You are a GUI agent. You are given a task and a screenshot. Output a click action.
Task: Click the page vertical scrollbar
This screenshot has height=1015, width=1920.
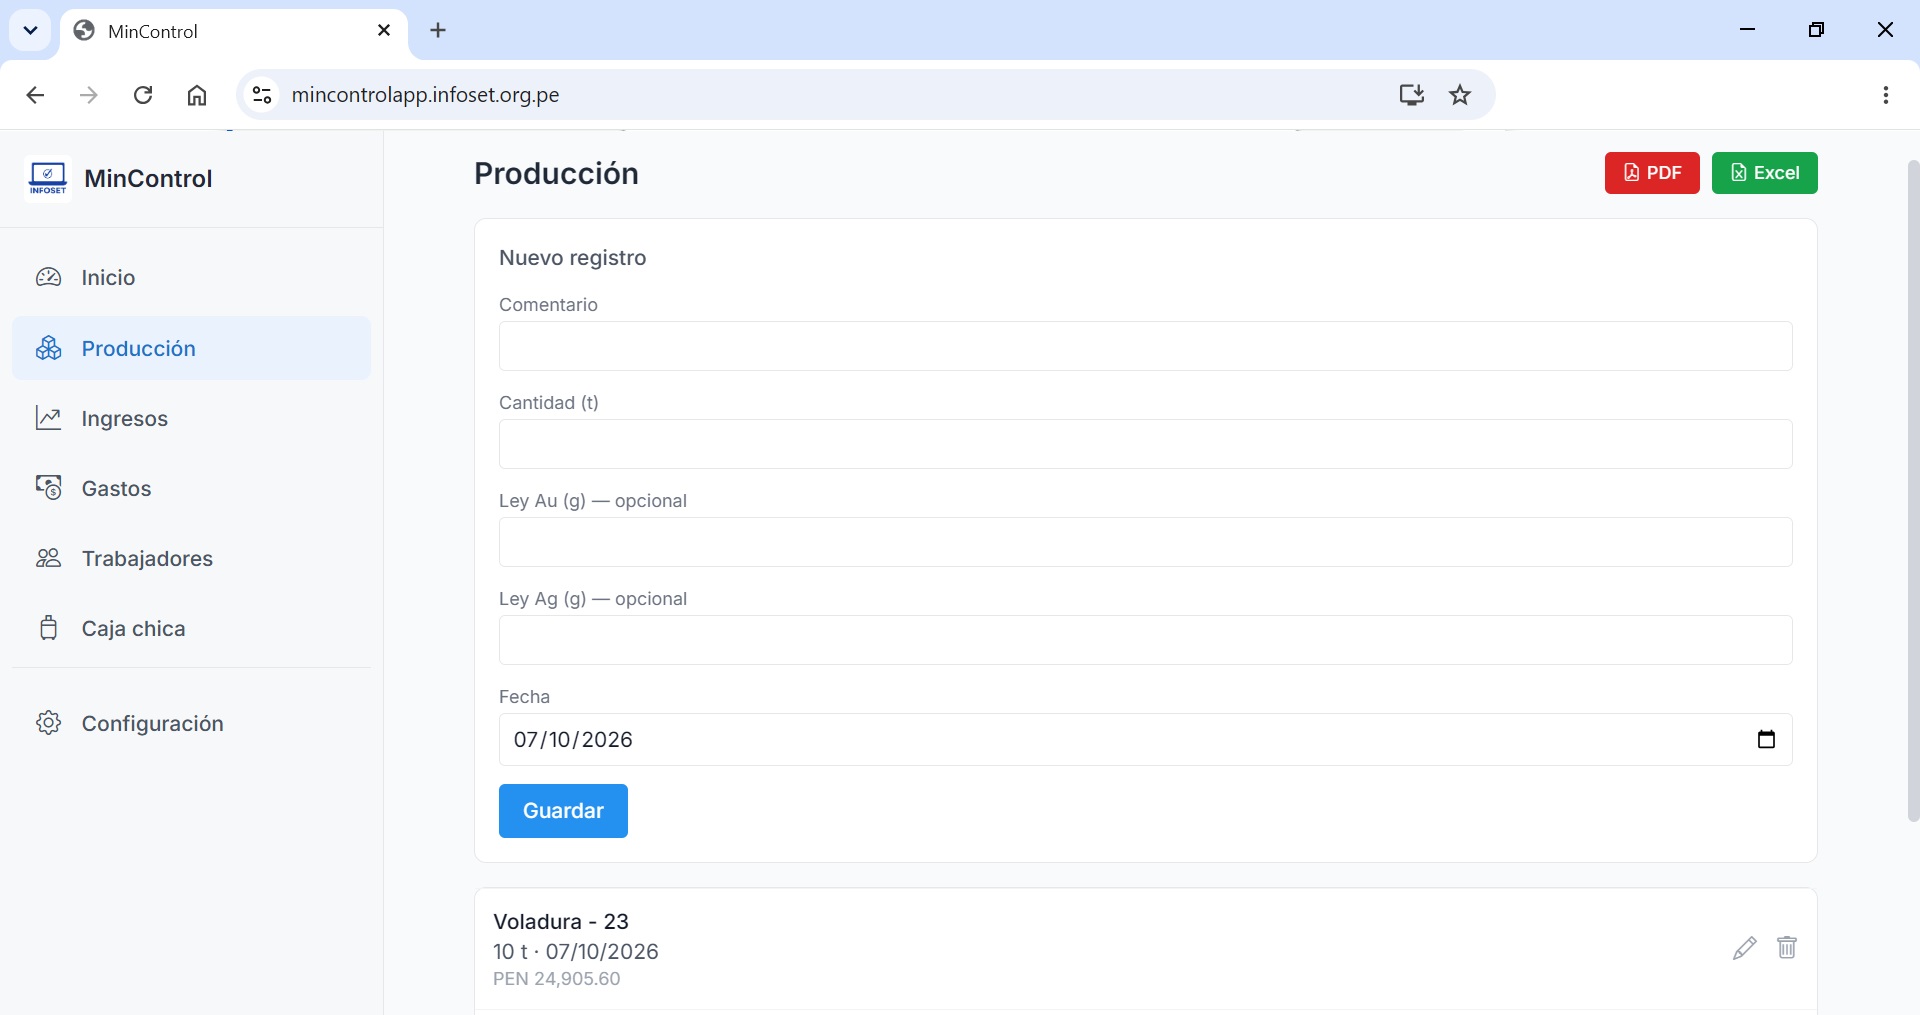(1913, 490)
